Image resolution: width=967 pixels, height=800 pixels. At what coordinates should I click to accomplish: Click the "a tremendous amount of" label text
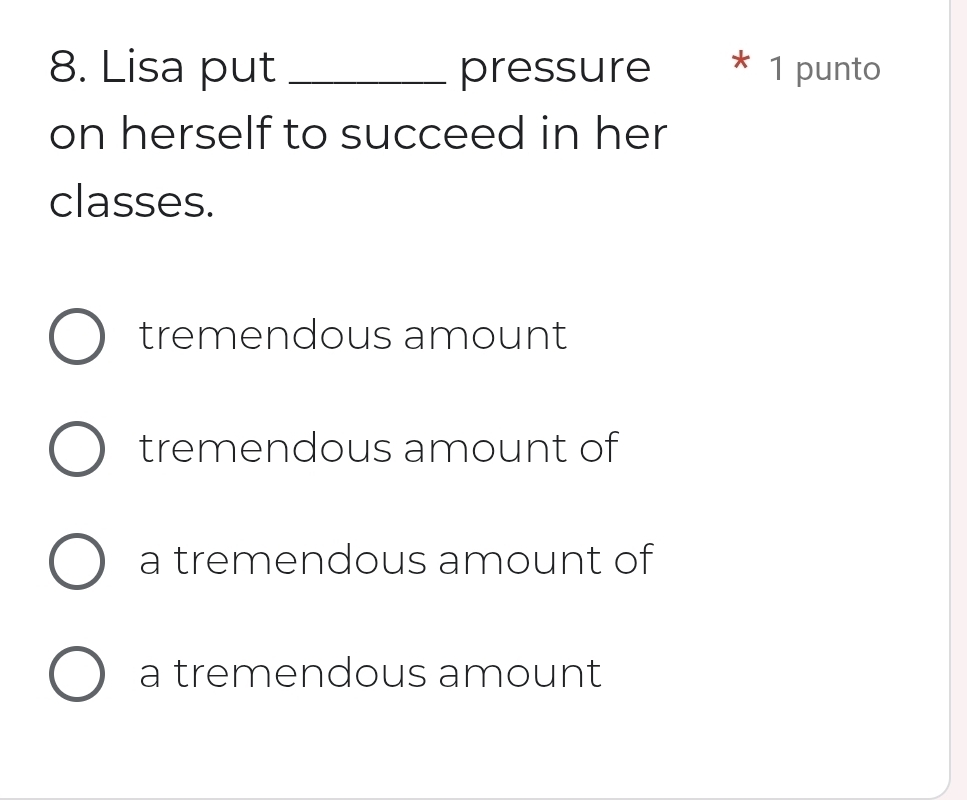pyautogui.click(x=396, y=560)
